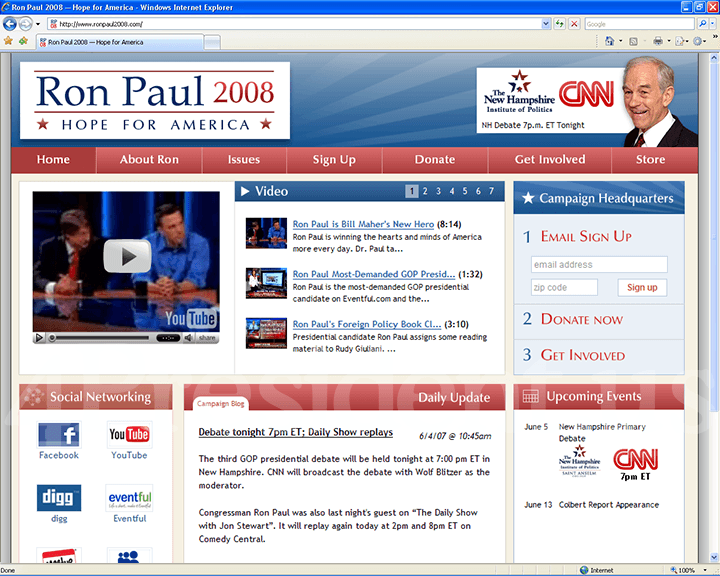Click the email address input field
Screen dimensions: 720x576
coord(599,265)
